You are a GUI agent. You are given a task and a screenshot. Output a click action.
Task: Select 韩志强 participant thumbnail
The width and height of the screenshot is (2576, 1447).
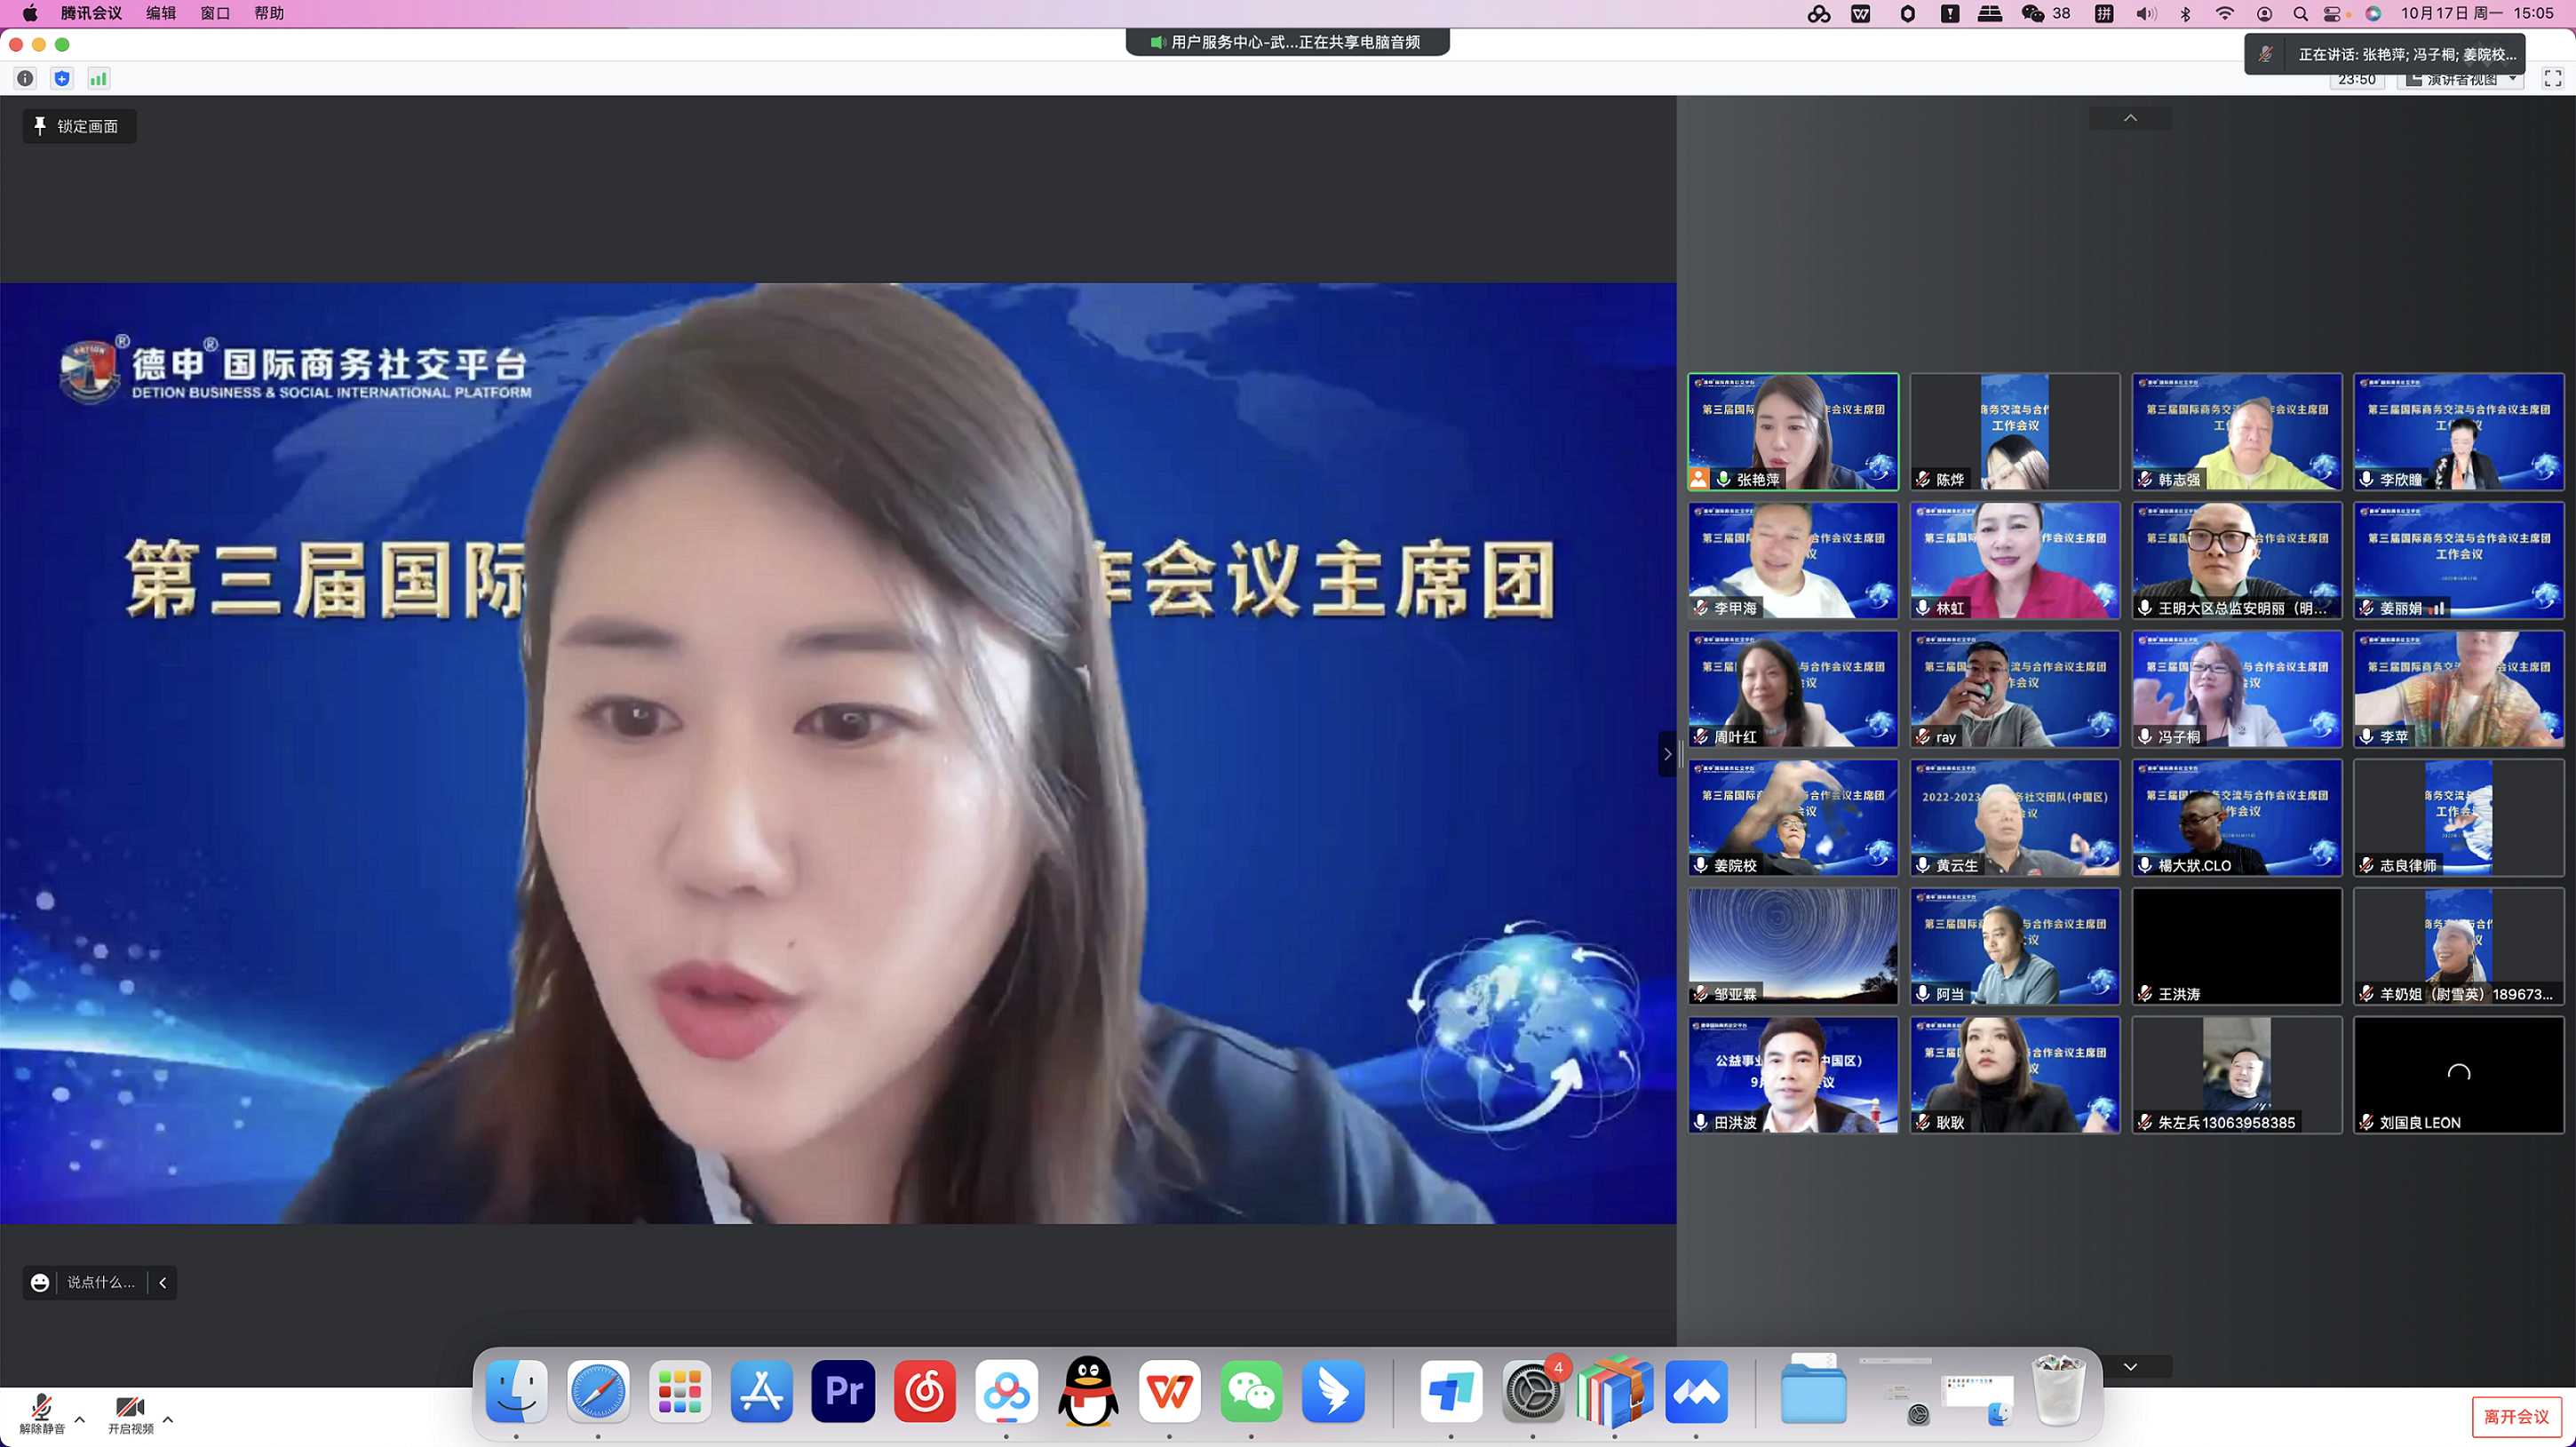(x=2237, y=432)
